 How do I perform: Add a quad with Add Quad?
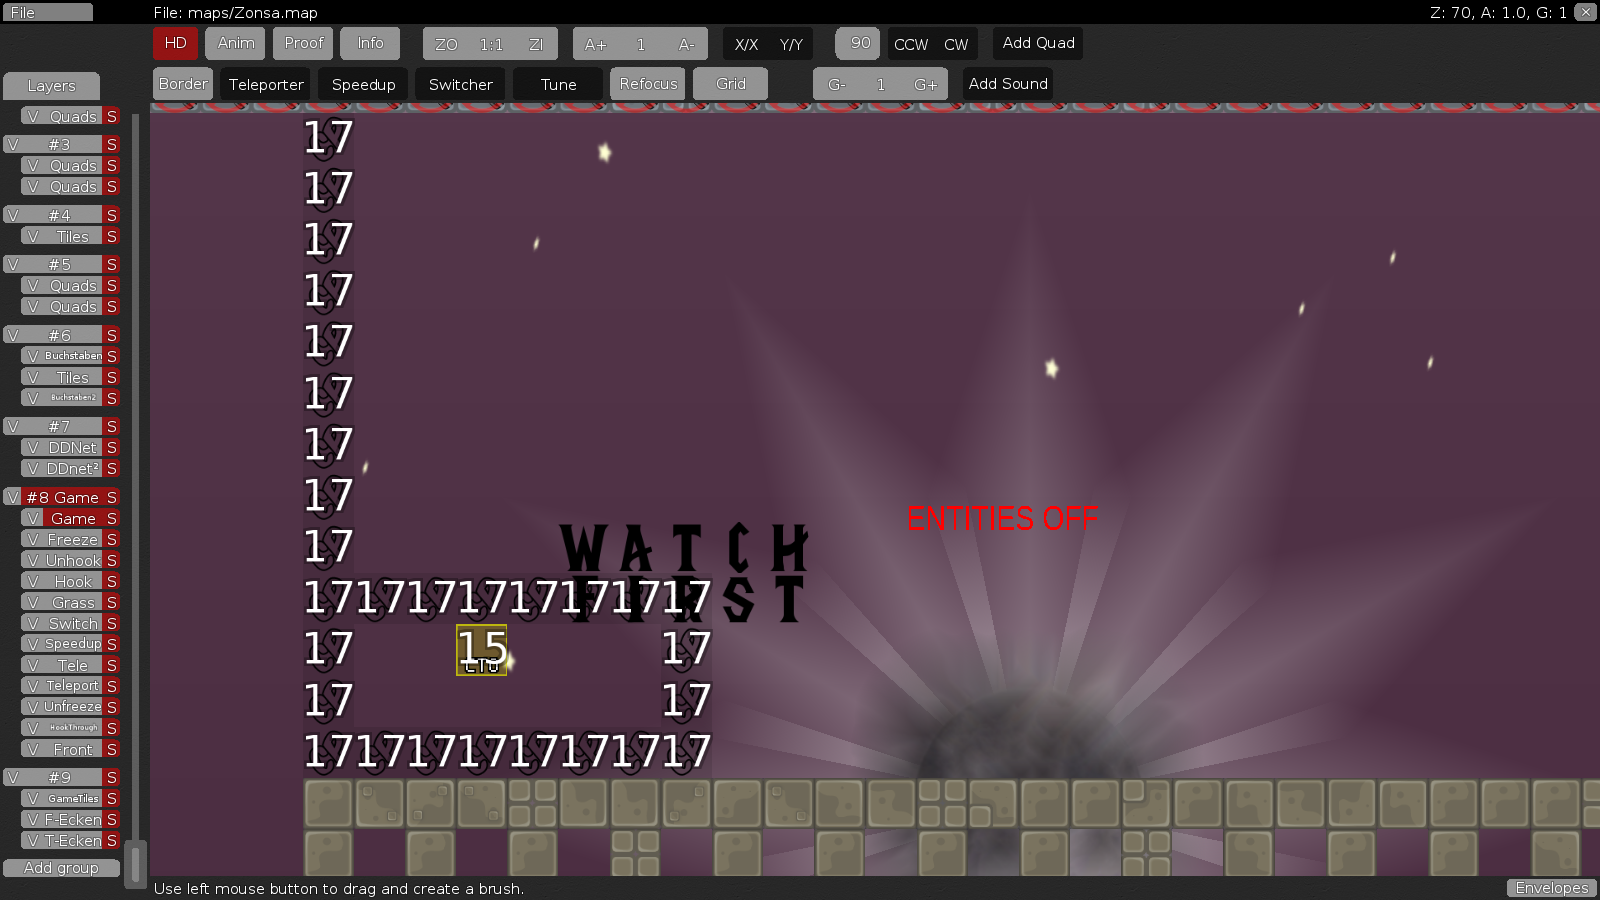(1038, 43)
